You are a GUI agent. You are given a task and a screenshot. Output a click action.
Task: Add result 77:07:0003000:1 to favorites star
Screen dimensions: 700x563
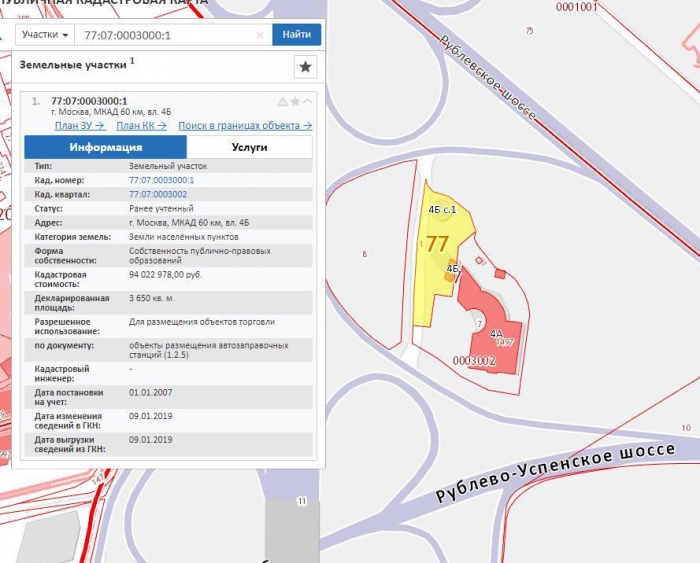coord(295,102)
